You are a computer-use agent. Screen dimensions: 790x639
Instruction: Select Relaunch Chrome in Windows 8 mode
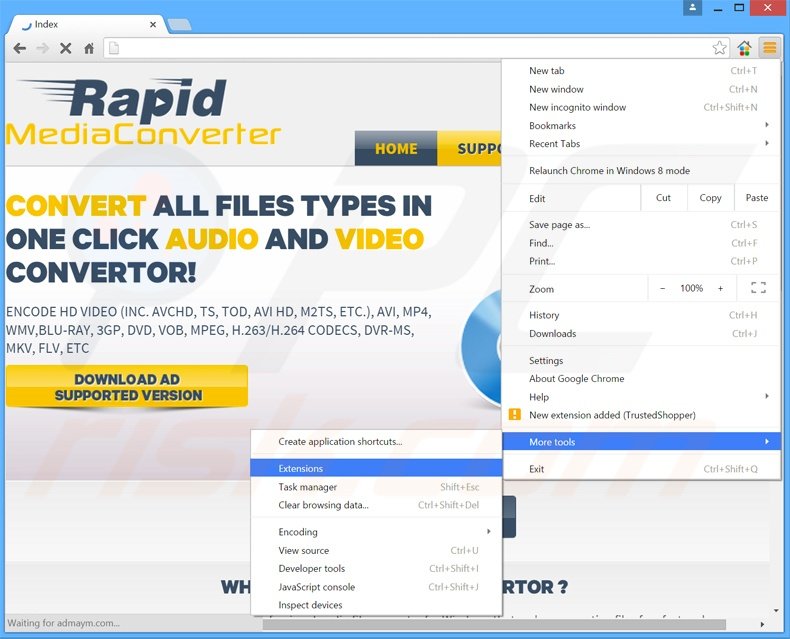pos(641,170)
